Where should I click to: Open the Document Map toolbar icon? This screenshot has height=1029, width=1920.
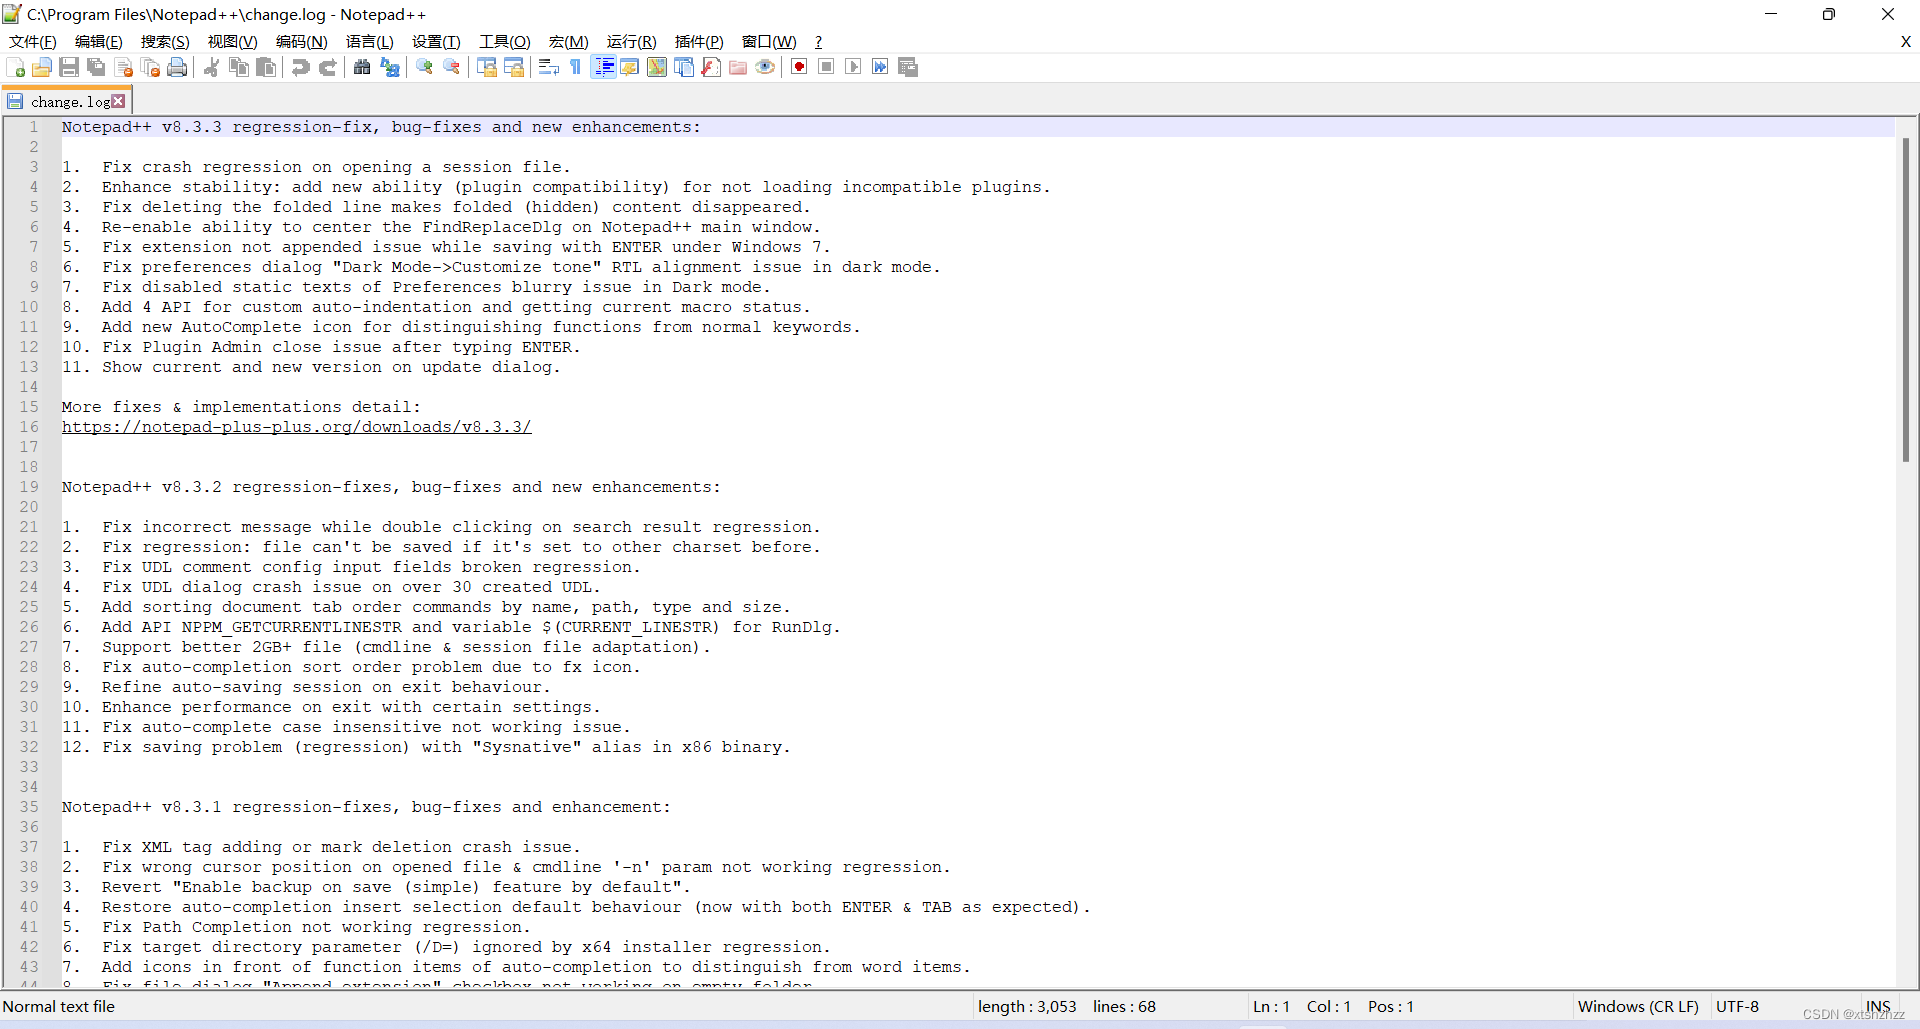657,67
